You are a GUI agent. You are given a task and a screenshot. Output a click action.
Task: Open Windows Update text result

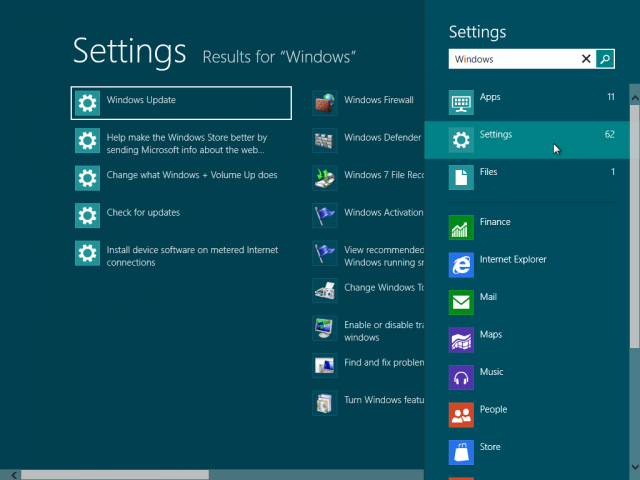click(x=141, y=100)
